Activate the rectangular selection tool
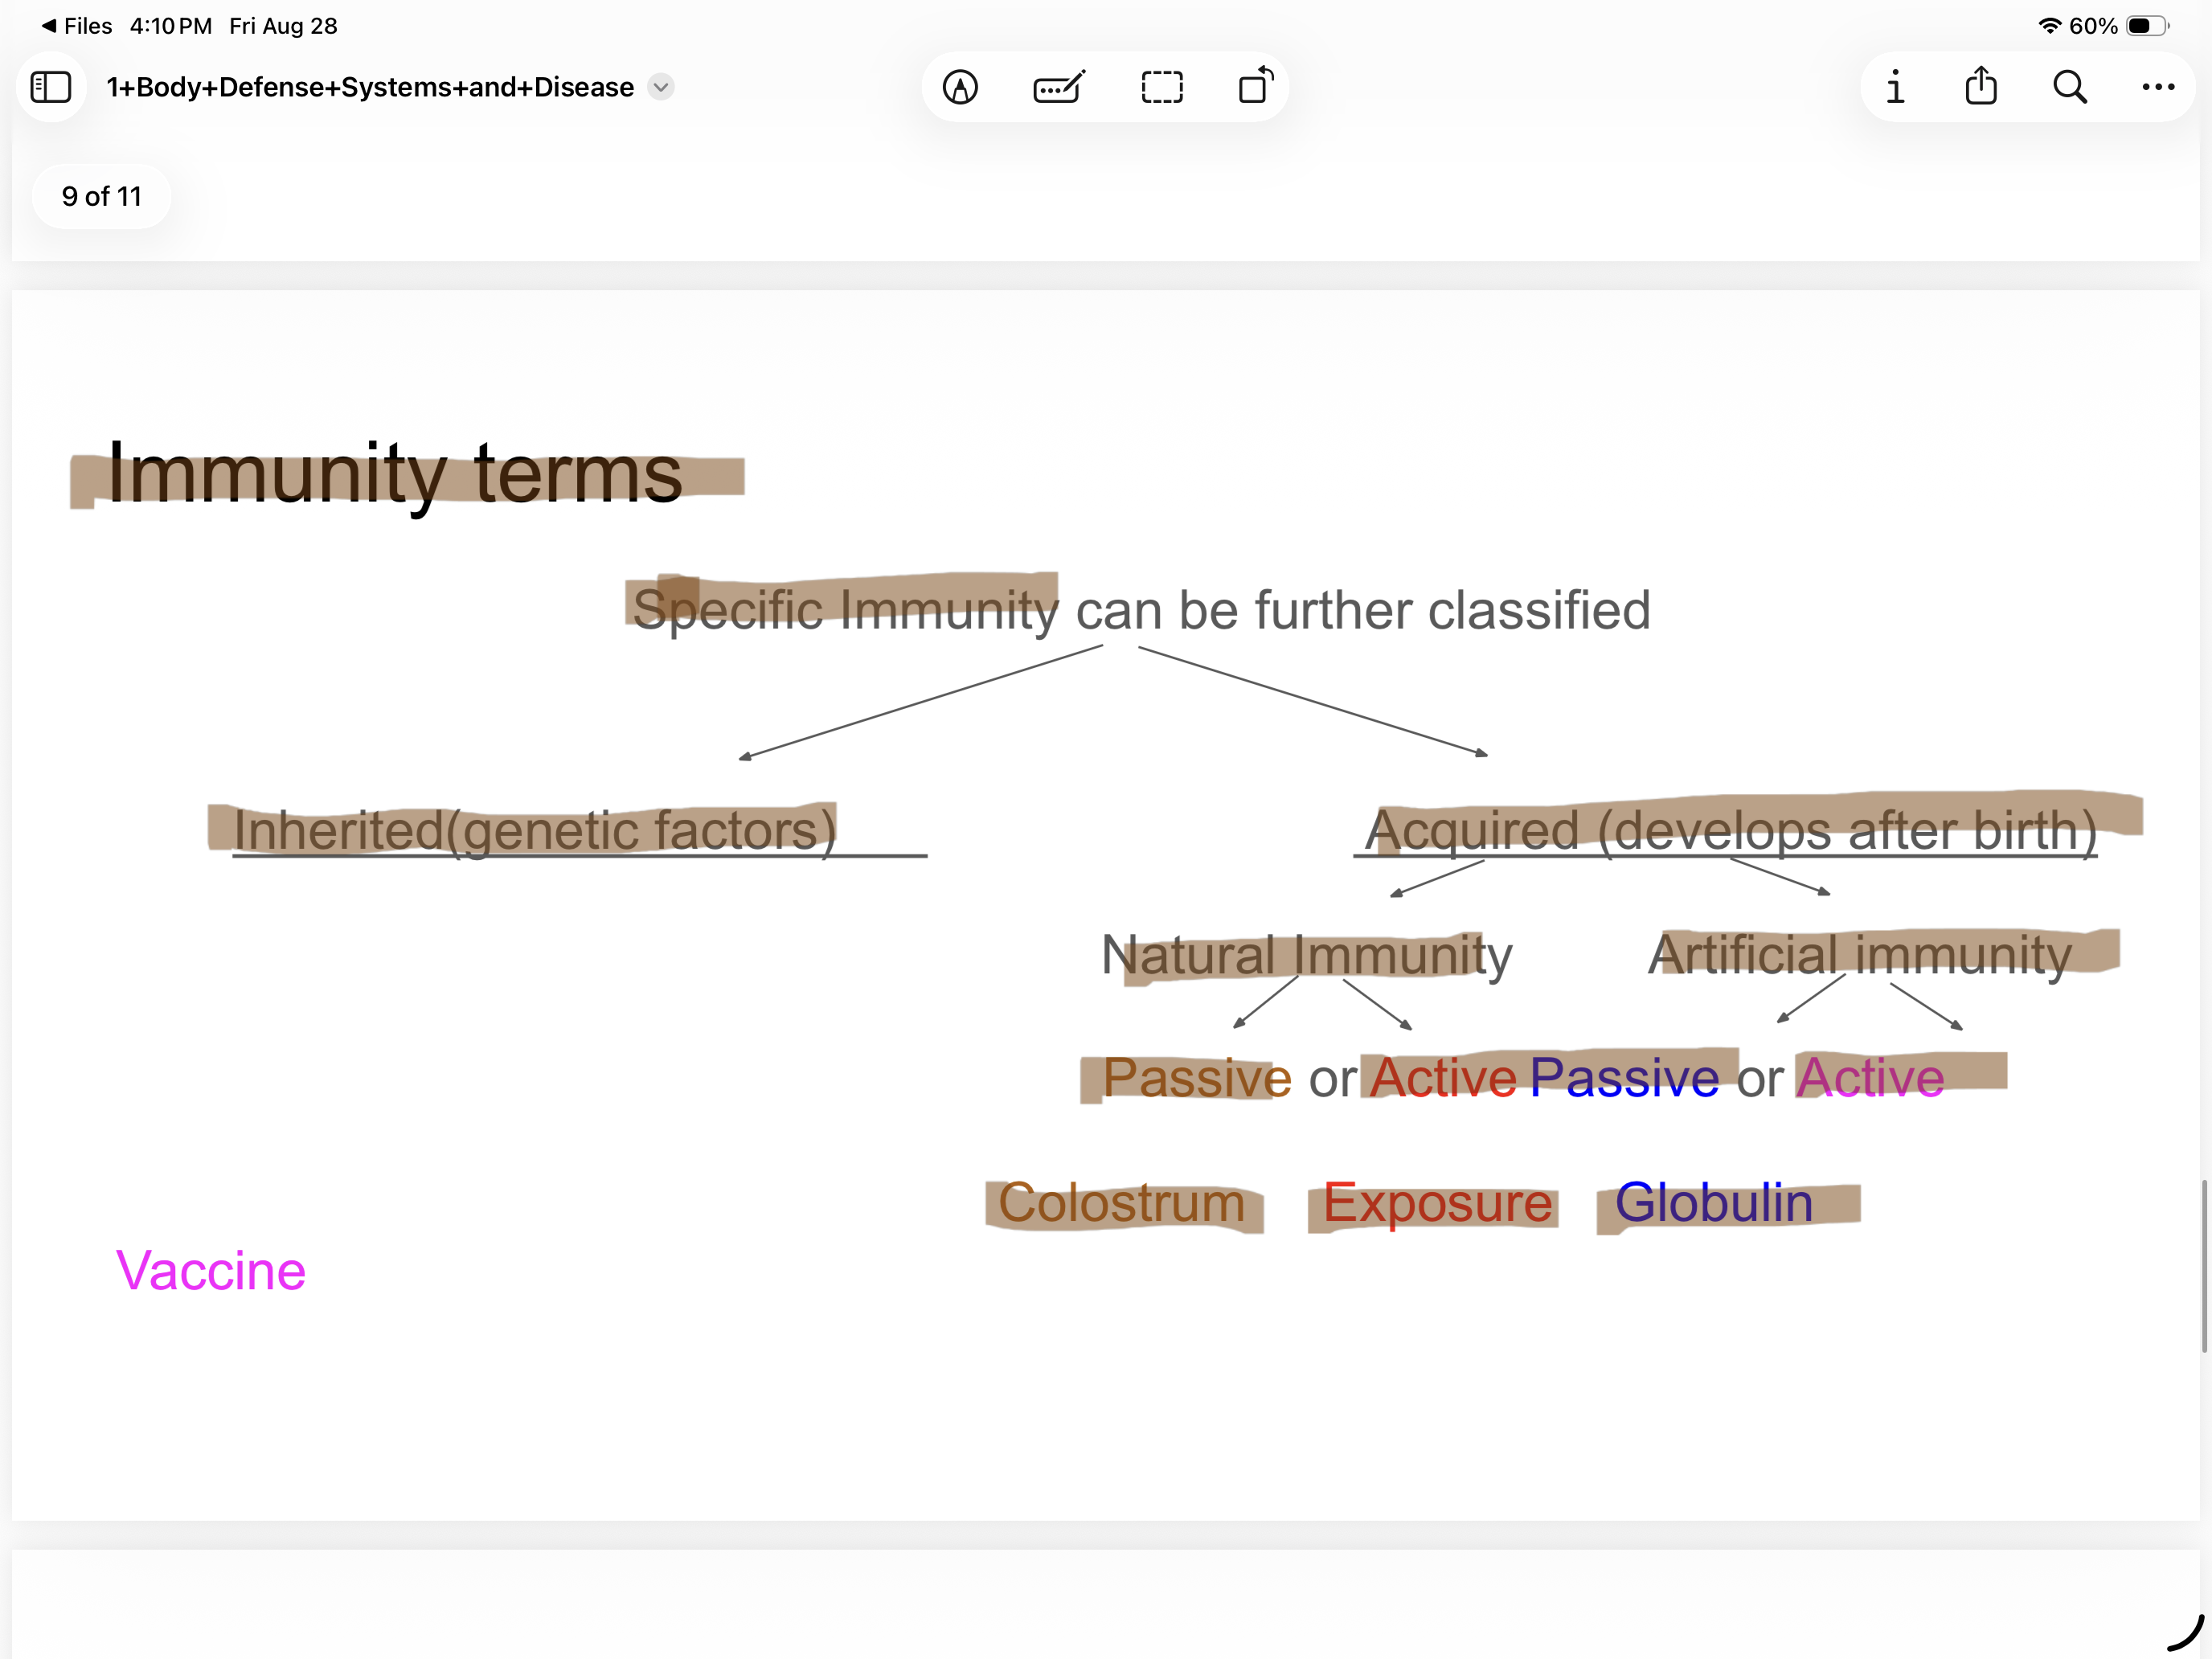 pos(1162,87)
